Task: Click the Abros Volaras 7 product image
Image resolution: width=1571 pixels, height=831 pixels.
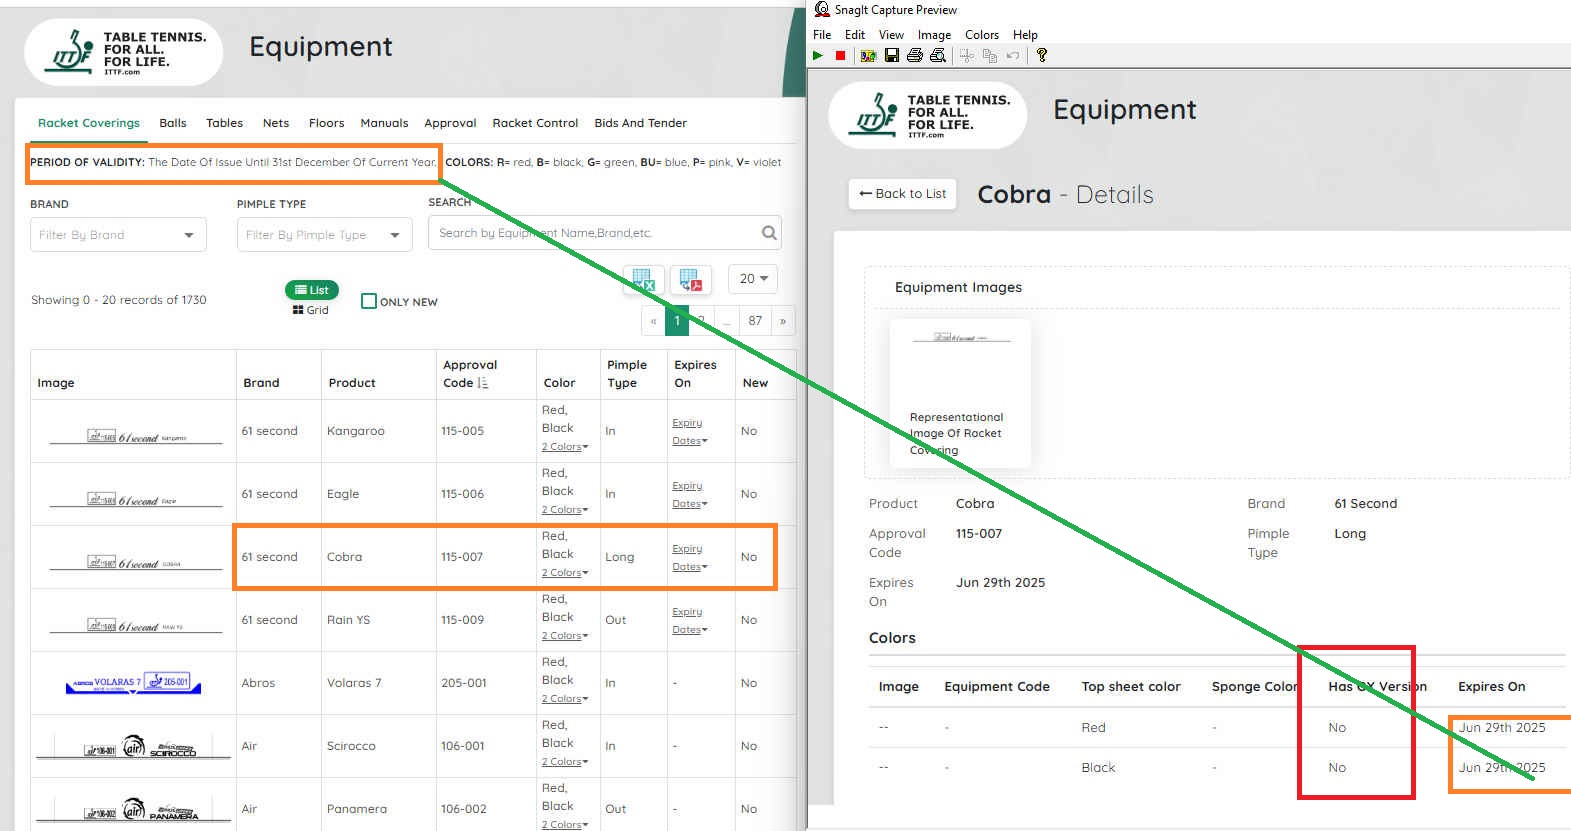Action: (x=133, y=683)
